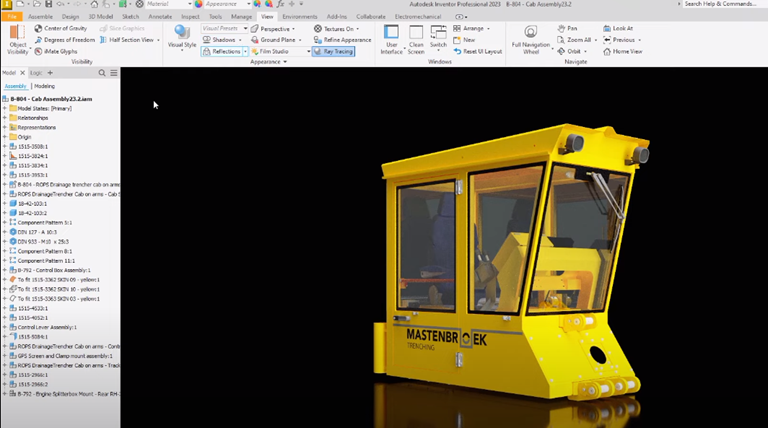
Task: Click the Home icon in quick access toolbar
Action: pyautogui.click(x=94, y=4)
